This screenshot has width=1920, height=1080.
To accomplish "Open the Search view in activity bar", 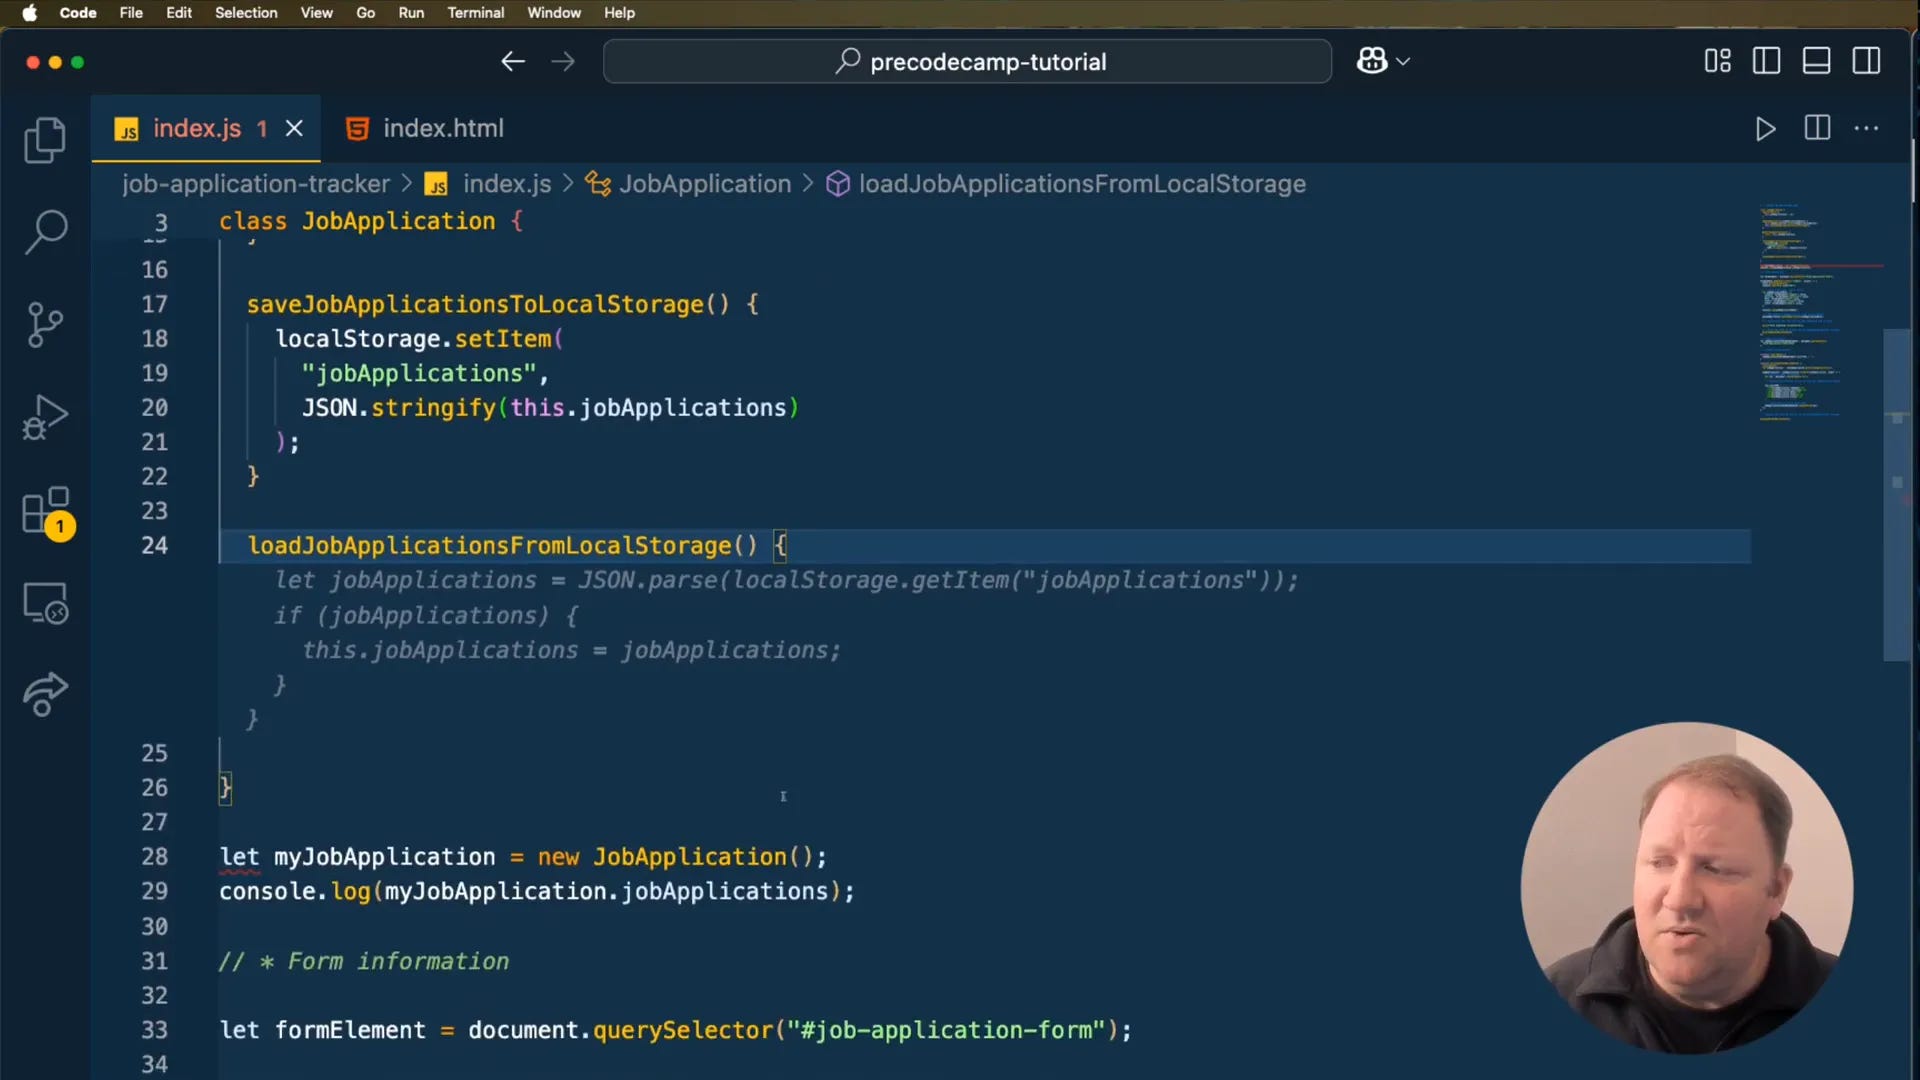I will click(45, 232).
